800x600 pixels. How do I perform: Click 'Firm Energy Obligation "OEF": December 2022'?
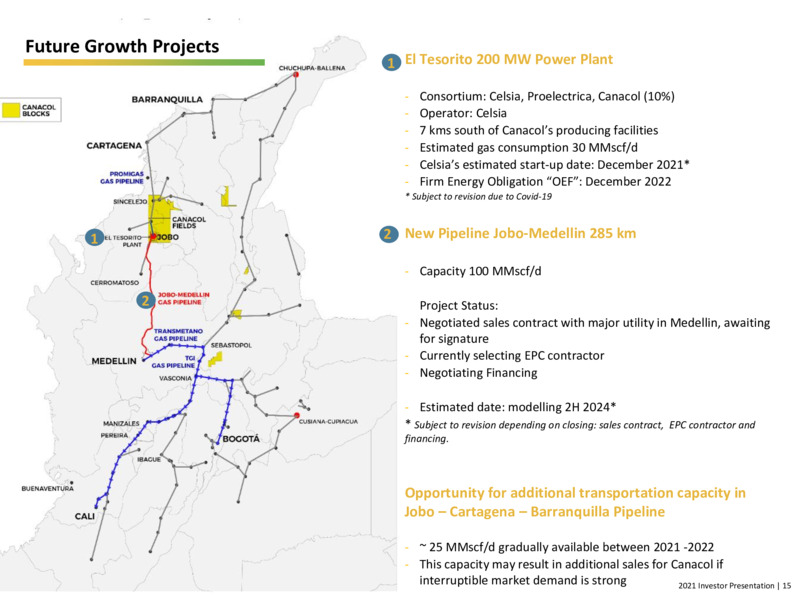point(545,182)
